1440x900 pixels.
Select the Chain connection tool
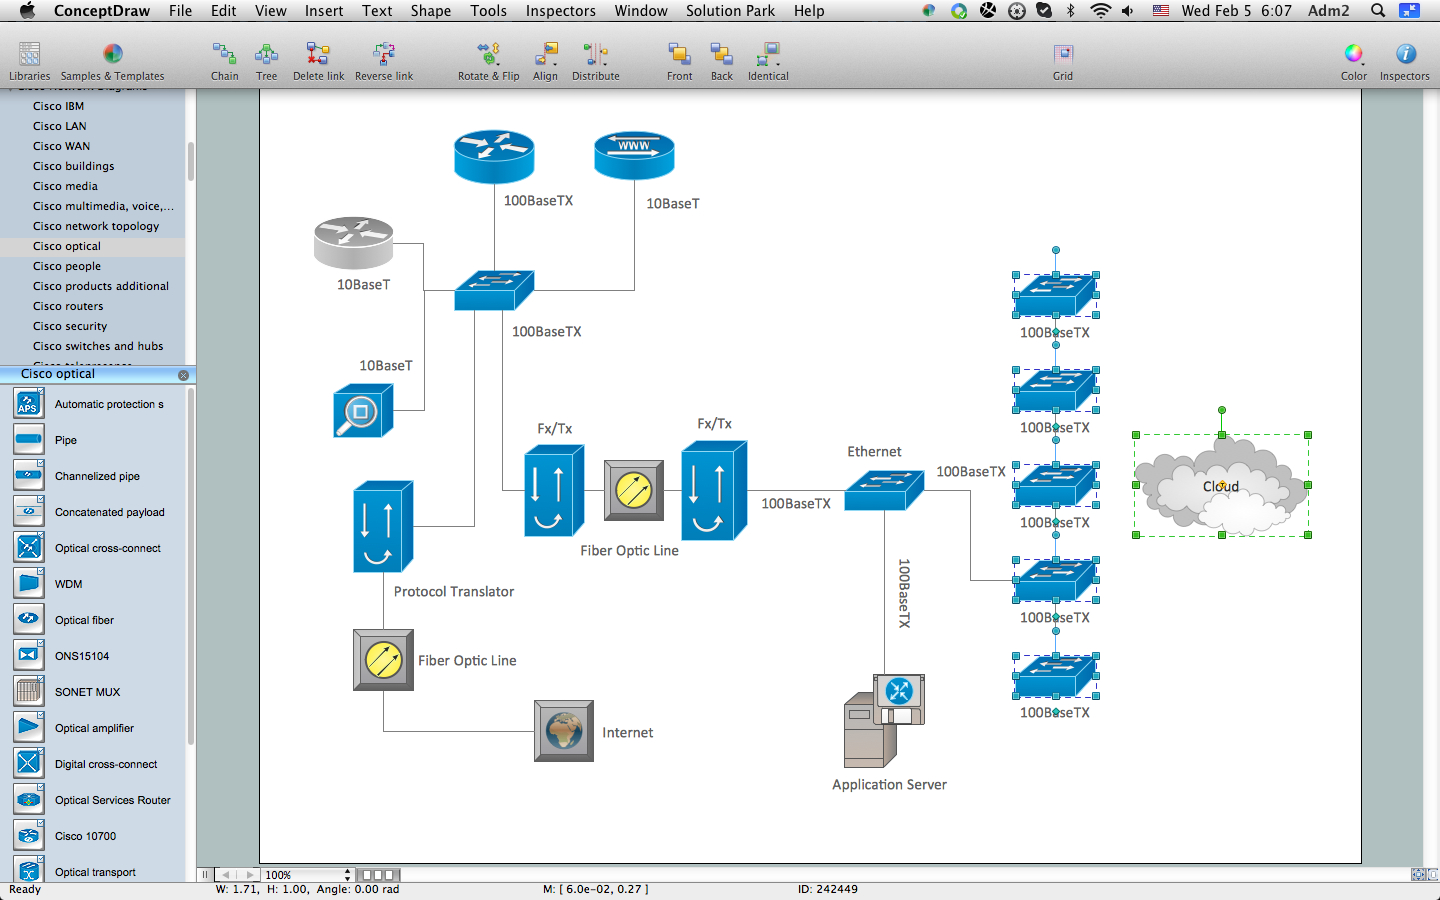click(x=224, y=61)
